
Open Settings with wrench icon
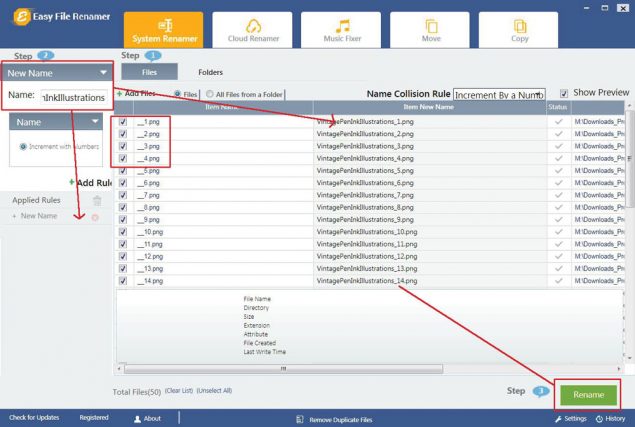coord(571,419)
